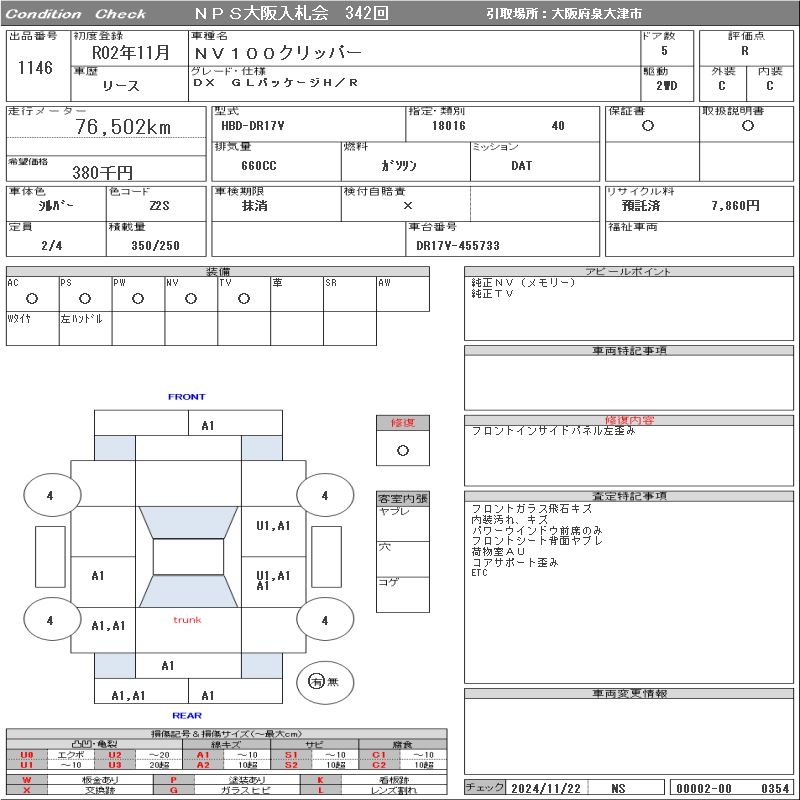Click the repair history circle under 修復
This screenshot has width=800, height=800.
click(403, 451)
